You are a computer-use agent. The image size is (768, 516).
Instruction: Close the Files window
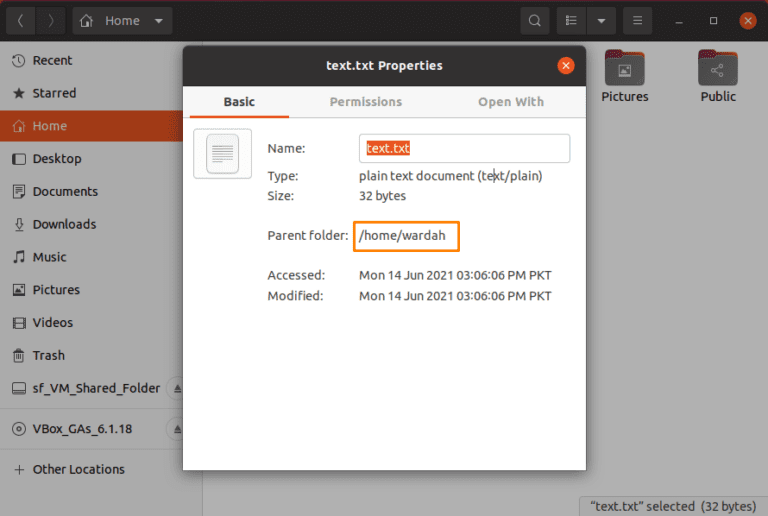(x=747, y=21)
